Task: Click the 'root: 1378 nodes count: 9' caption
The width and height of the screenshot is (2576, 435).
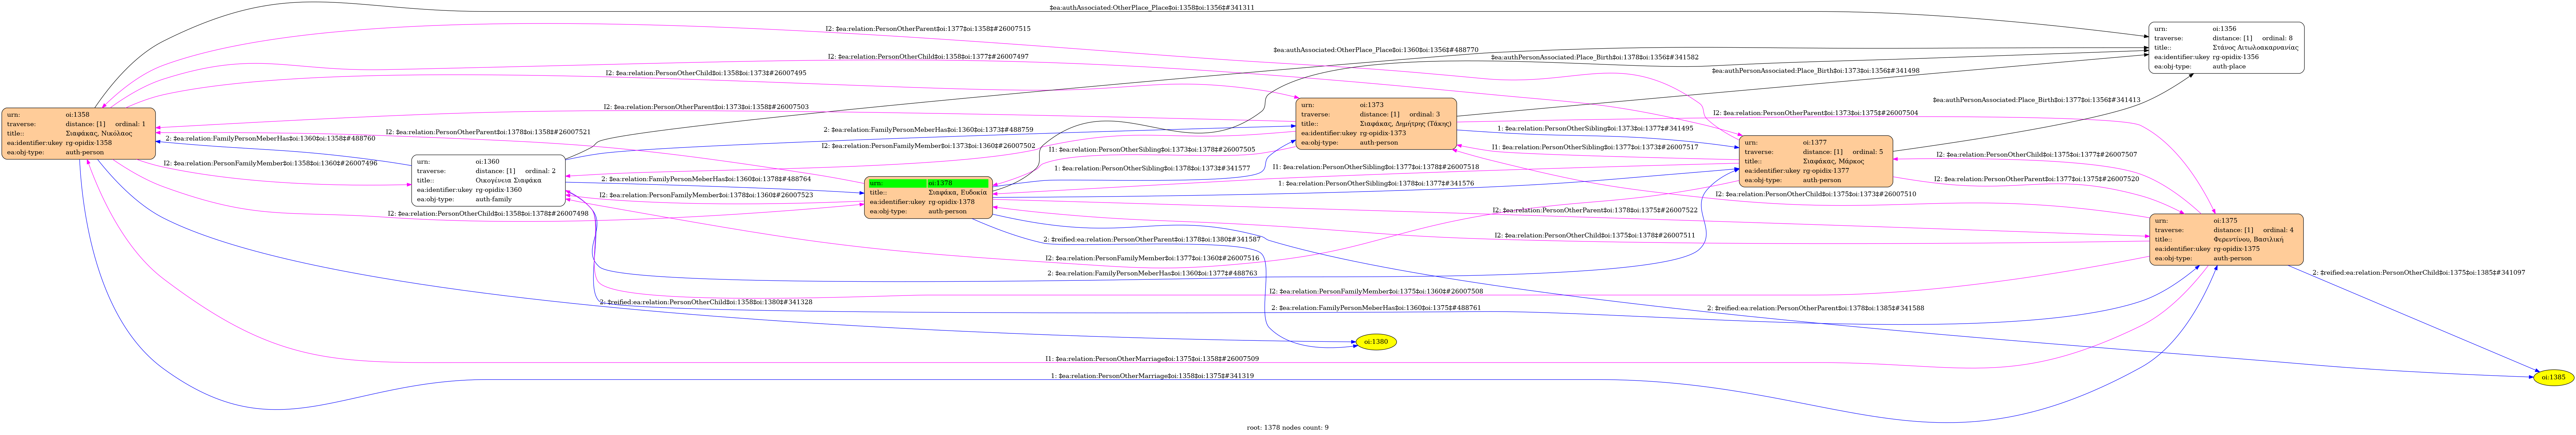Action: pos(1287,427)
